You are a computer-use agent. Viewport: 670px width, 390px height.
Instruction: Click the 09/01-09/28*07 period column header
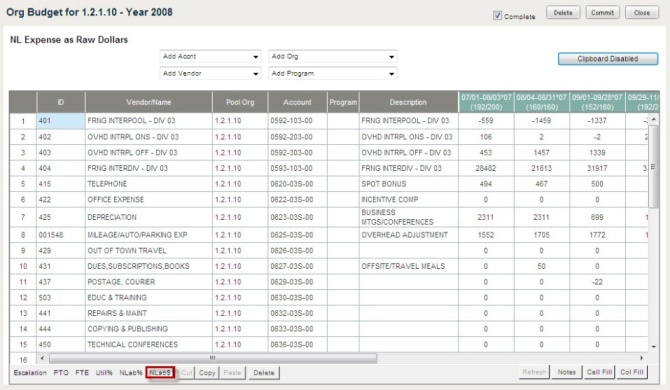click(x=597, y=102)
